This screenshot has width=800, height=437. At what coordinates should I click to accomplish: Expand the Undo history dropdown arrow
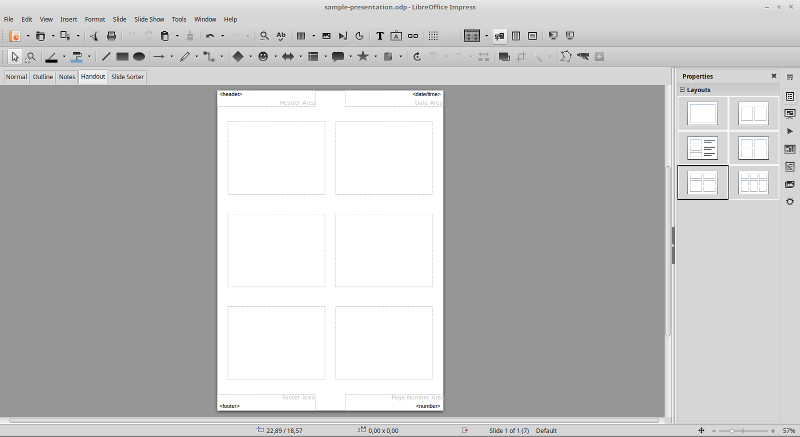pyautogui.click(x=223, y=36)
